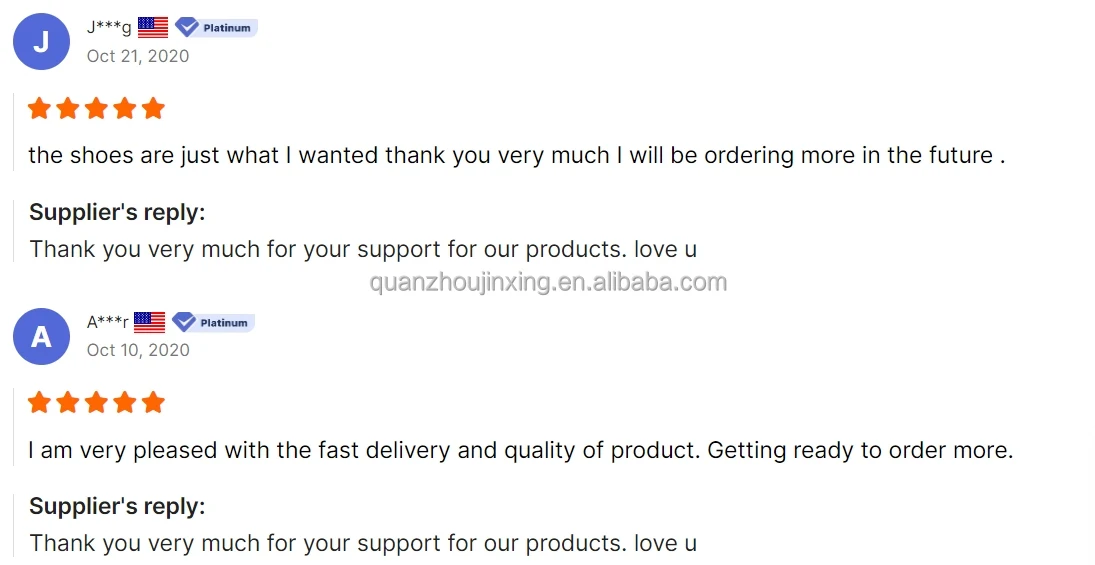Click US flag next to J***g
1095x565 pixels.
click(x=153, y=27)
